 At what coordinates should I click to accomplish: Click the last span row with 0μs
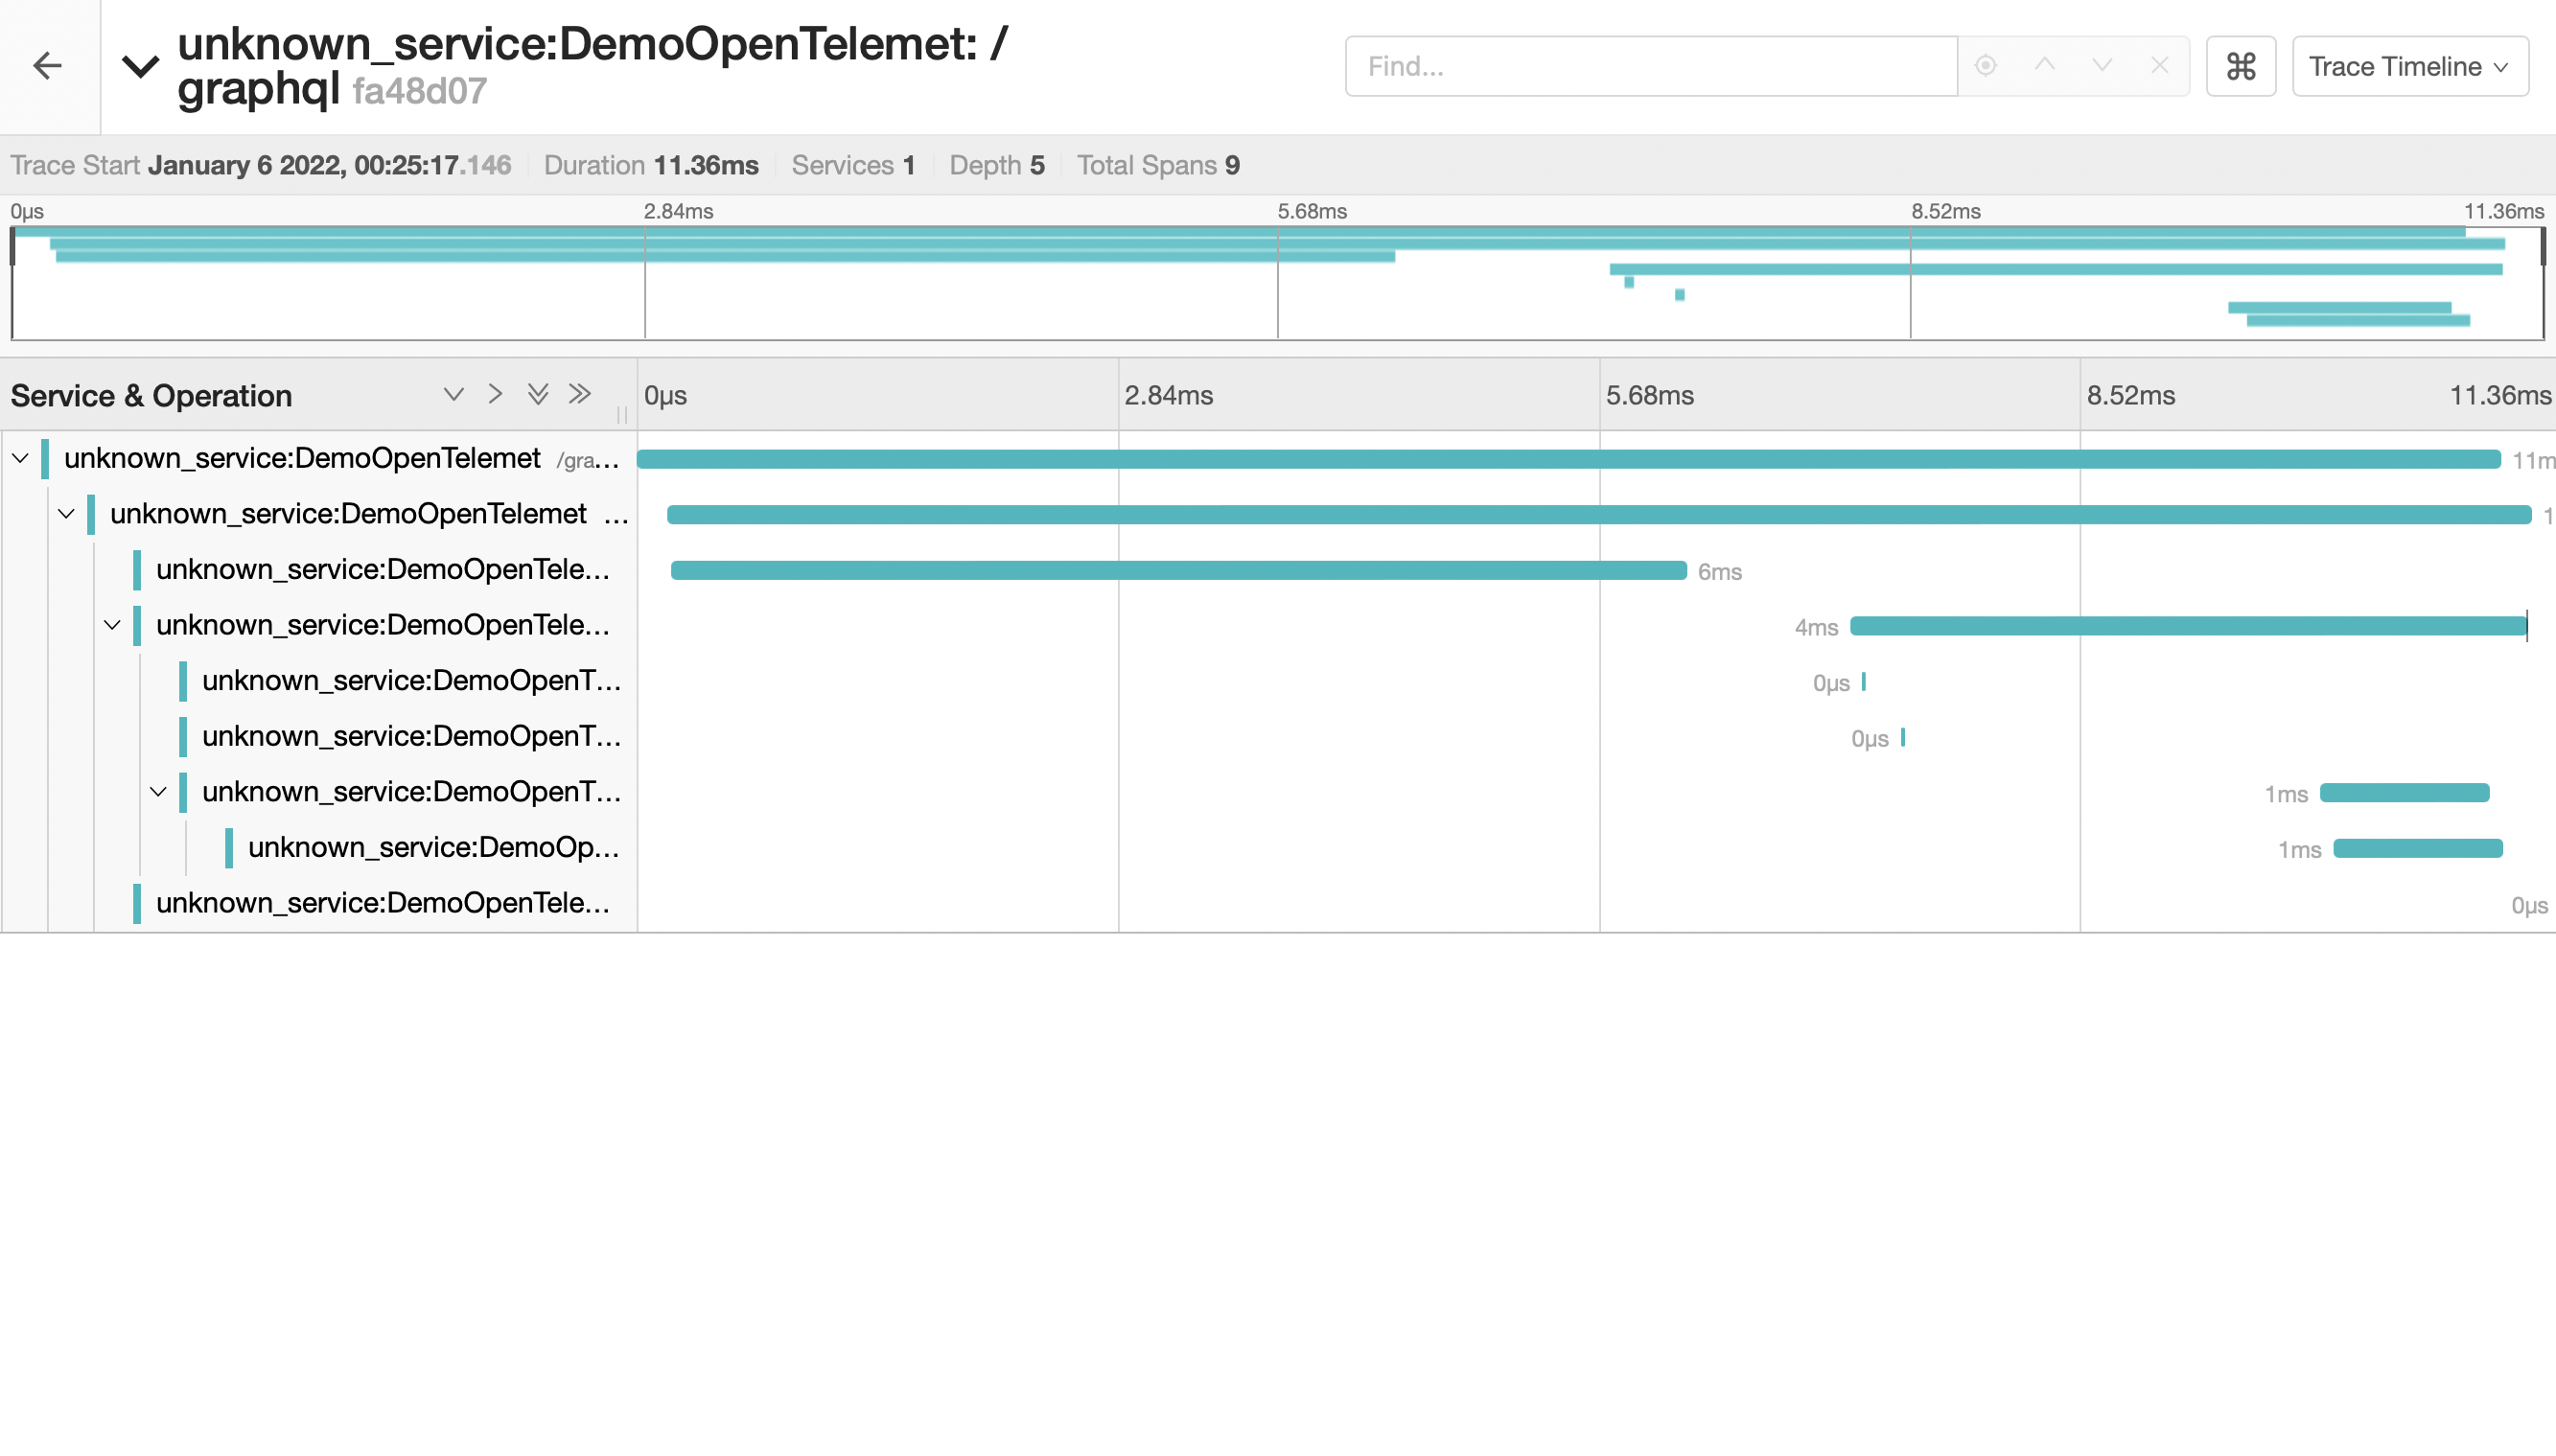pos(382,903)
